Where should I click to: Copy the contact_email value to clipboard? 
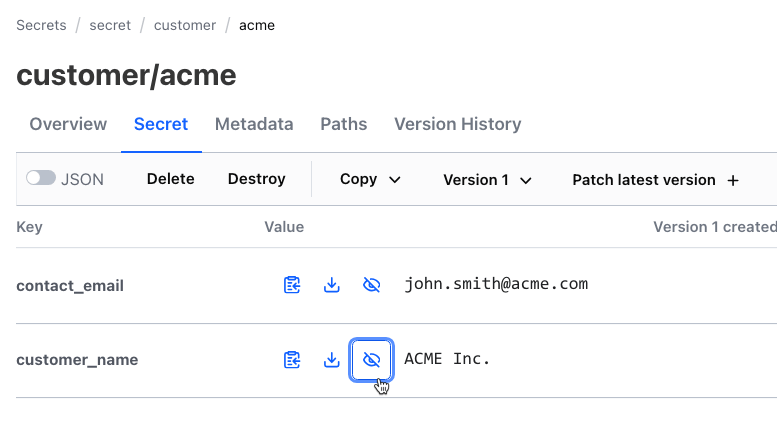pyautogui.click(x=292, y=285)
